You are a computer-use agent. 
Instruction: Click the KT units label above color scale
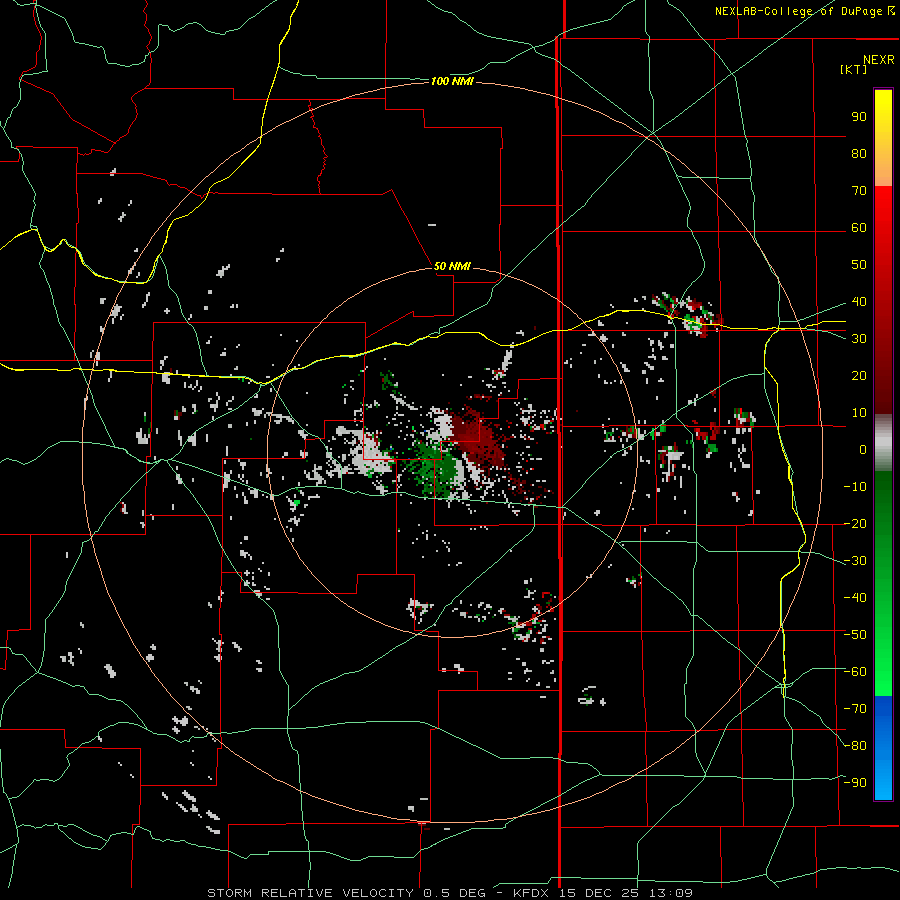[x=854, y=69]
